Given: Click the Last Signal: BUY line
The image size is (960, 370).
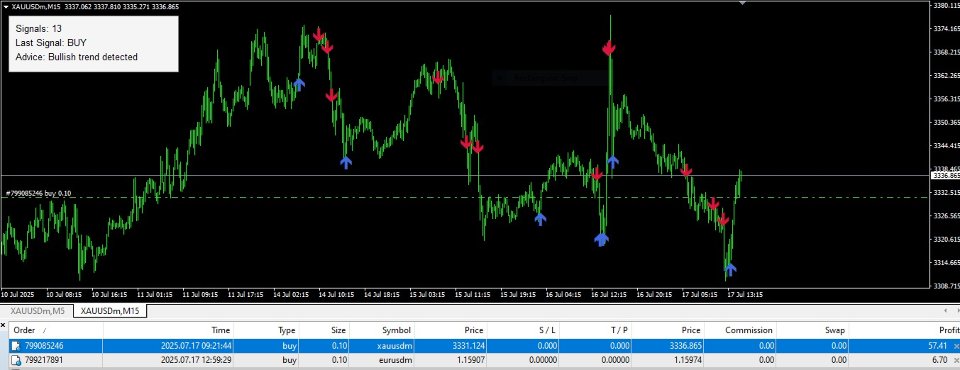Looking at the screenshot, I should (x=50, y=43).
